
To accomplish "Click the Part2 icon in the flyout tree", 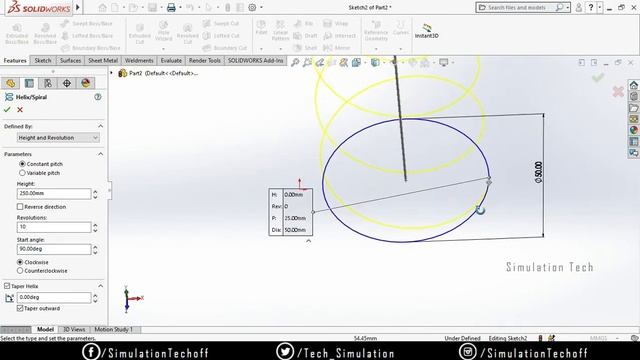I will (x=122, y=73).
